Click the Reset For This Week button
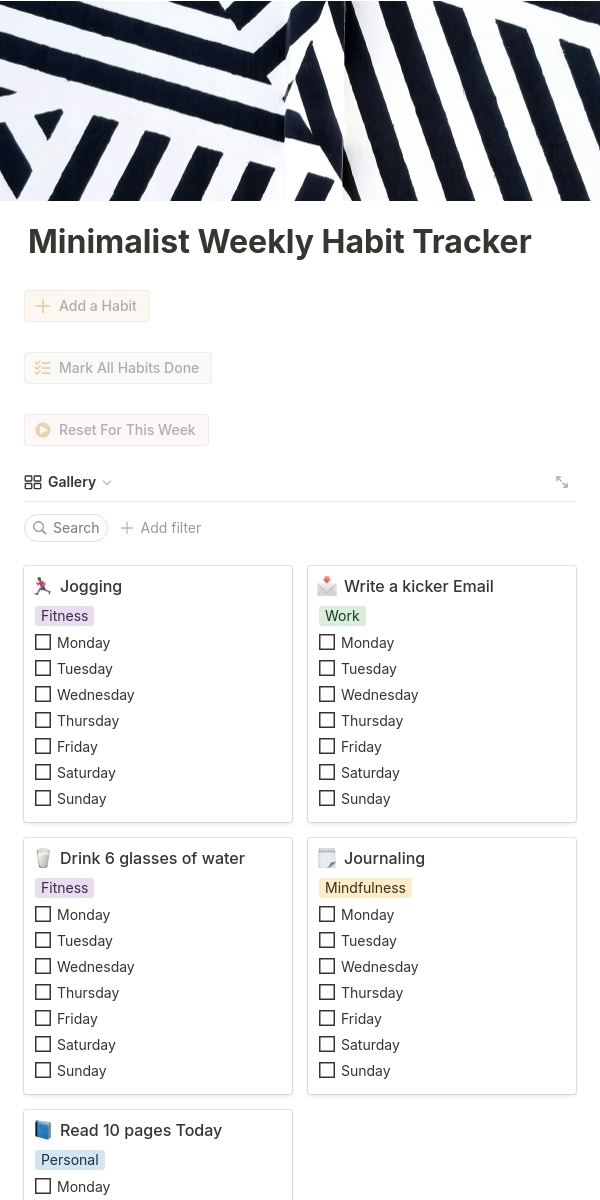The image size is (600, 1200). coord(116,430)
